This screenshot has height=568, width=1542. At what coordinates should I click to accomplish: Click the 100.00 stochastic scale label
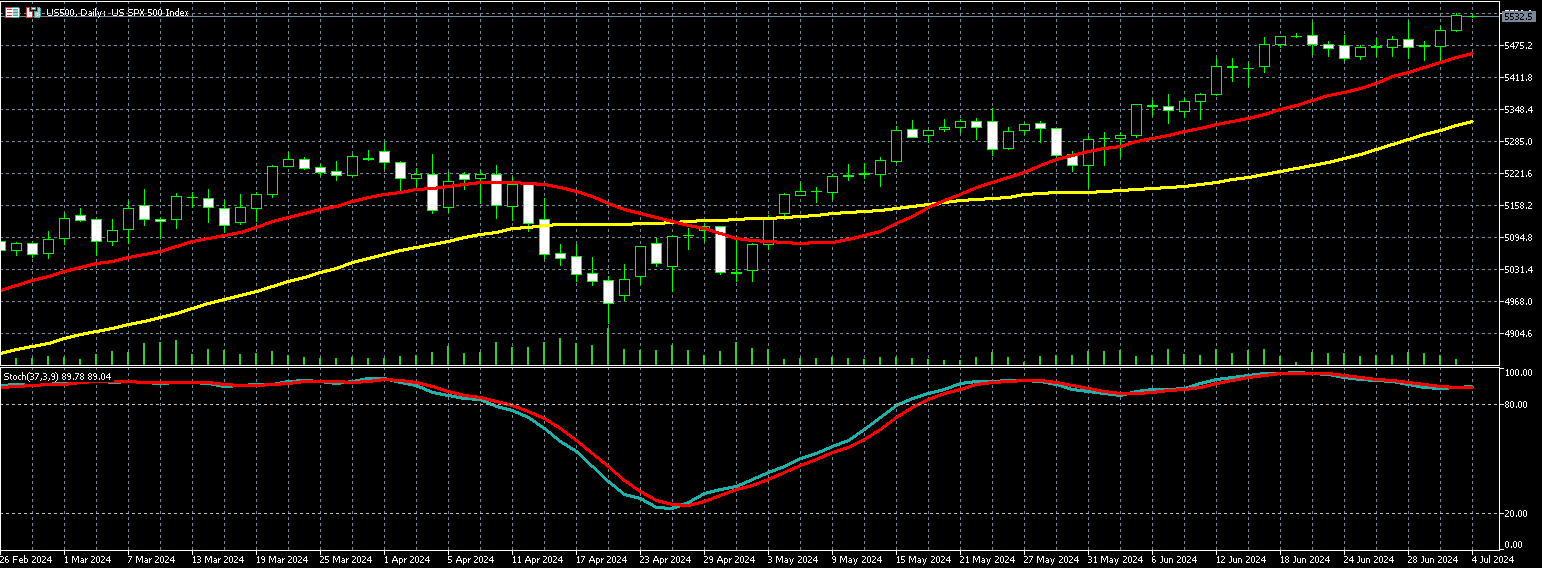(x=1518, y=373)
